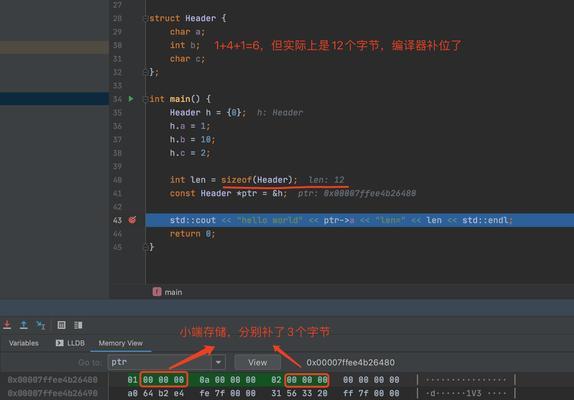The width and height of the screenshot is (574, 400).
Task: Click the green run arrow beside main()
Action: click(x=131, y=99)
